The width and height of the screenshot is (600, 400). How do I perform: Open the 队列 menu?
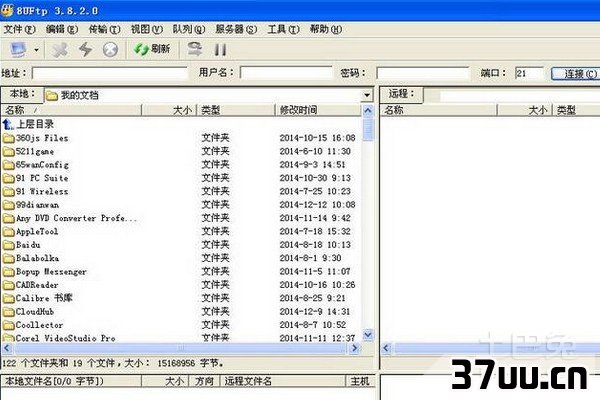[x=189, y=29]
